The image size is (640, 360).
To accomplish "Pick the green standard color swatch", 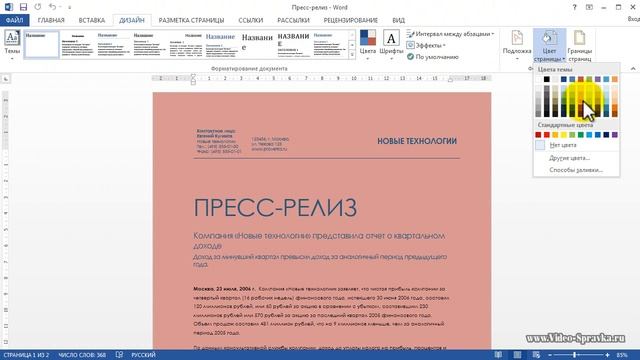I will point(581,135).
